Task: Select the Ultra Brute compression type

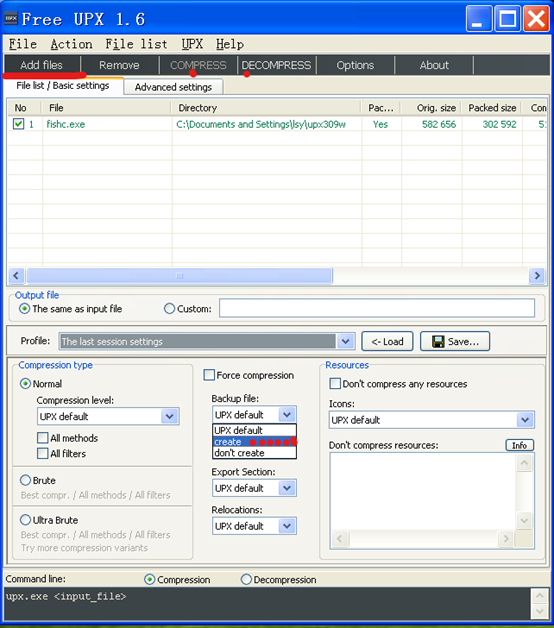Action: coord(25,520)
